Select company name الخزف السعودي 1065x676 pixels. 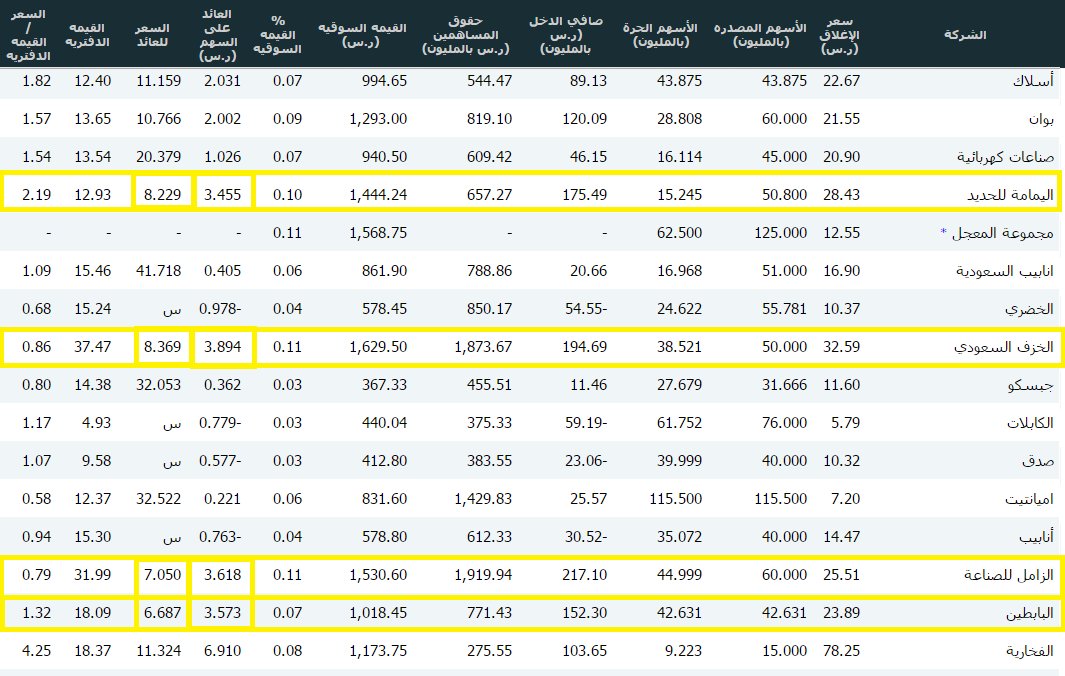pos(1004,347)
